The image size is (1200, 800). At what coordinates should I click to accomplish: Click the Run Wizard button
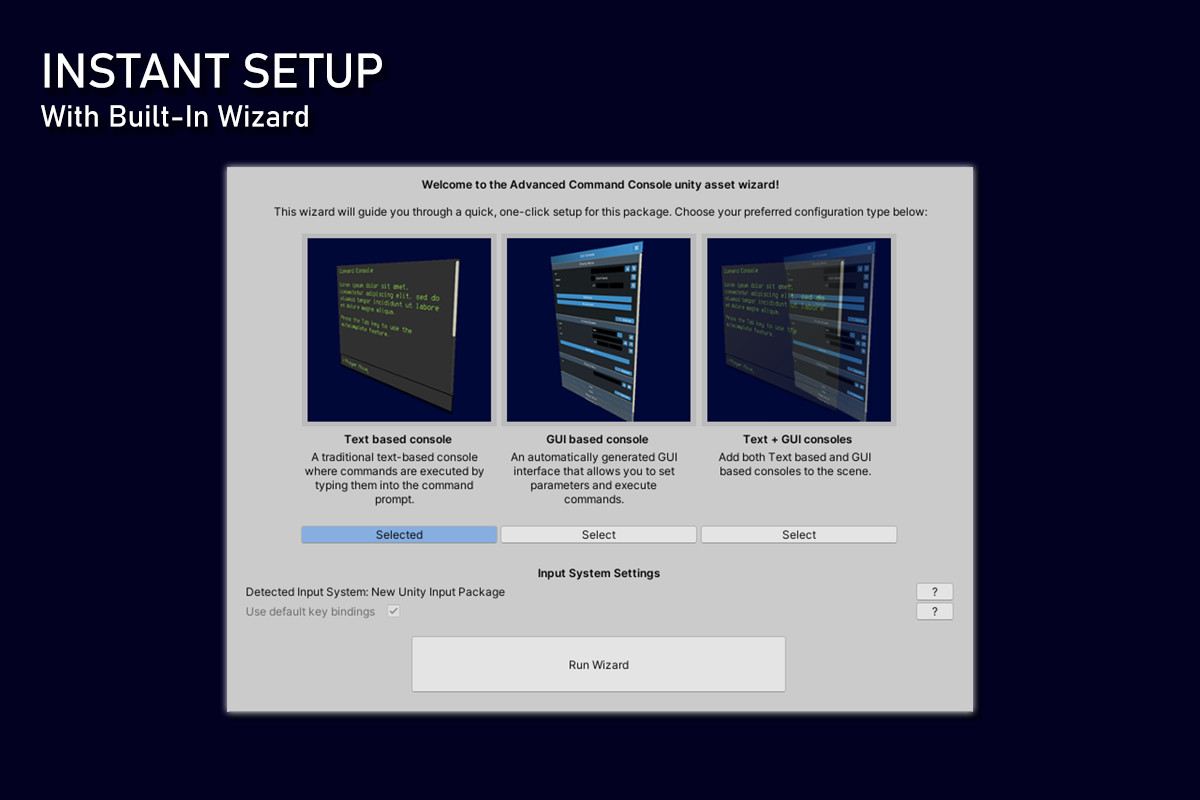pyautogui.click(x=599, y=664)
